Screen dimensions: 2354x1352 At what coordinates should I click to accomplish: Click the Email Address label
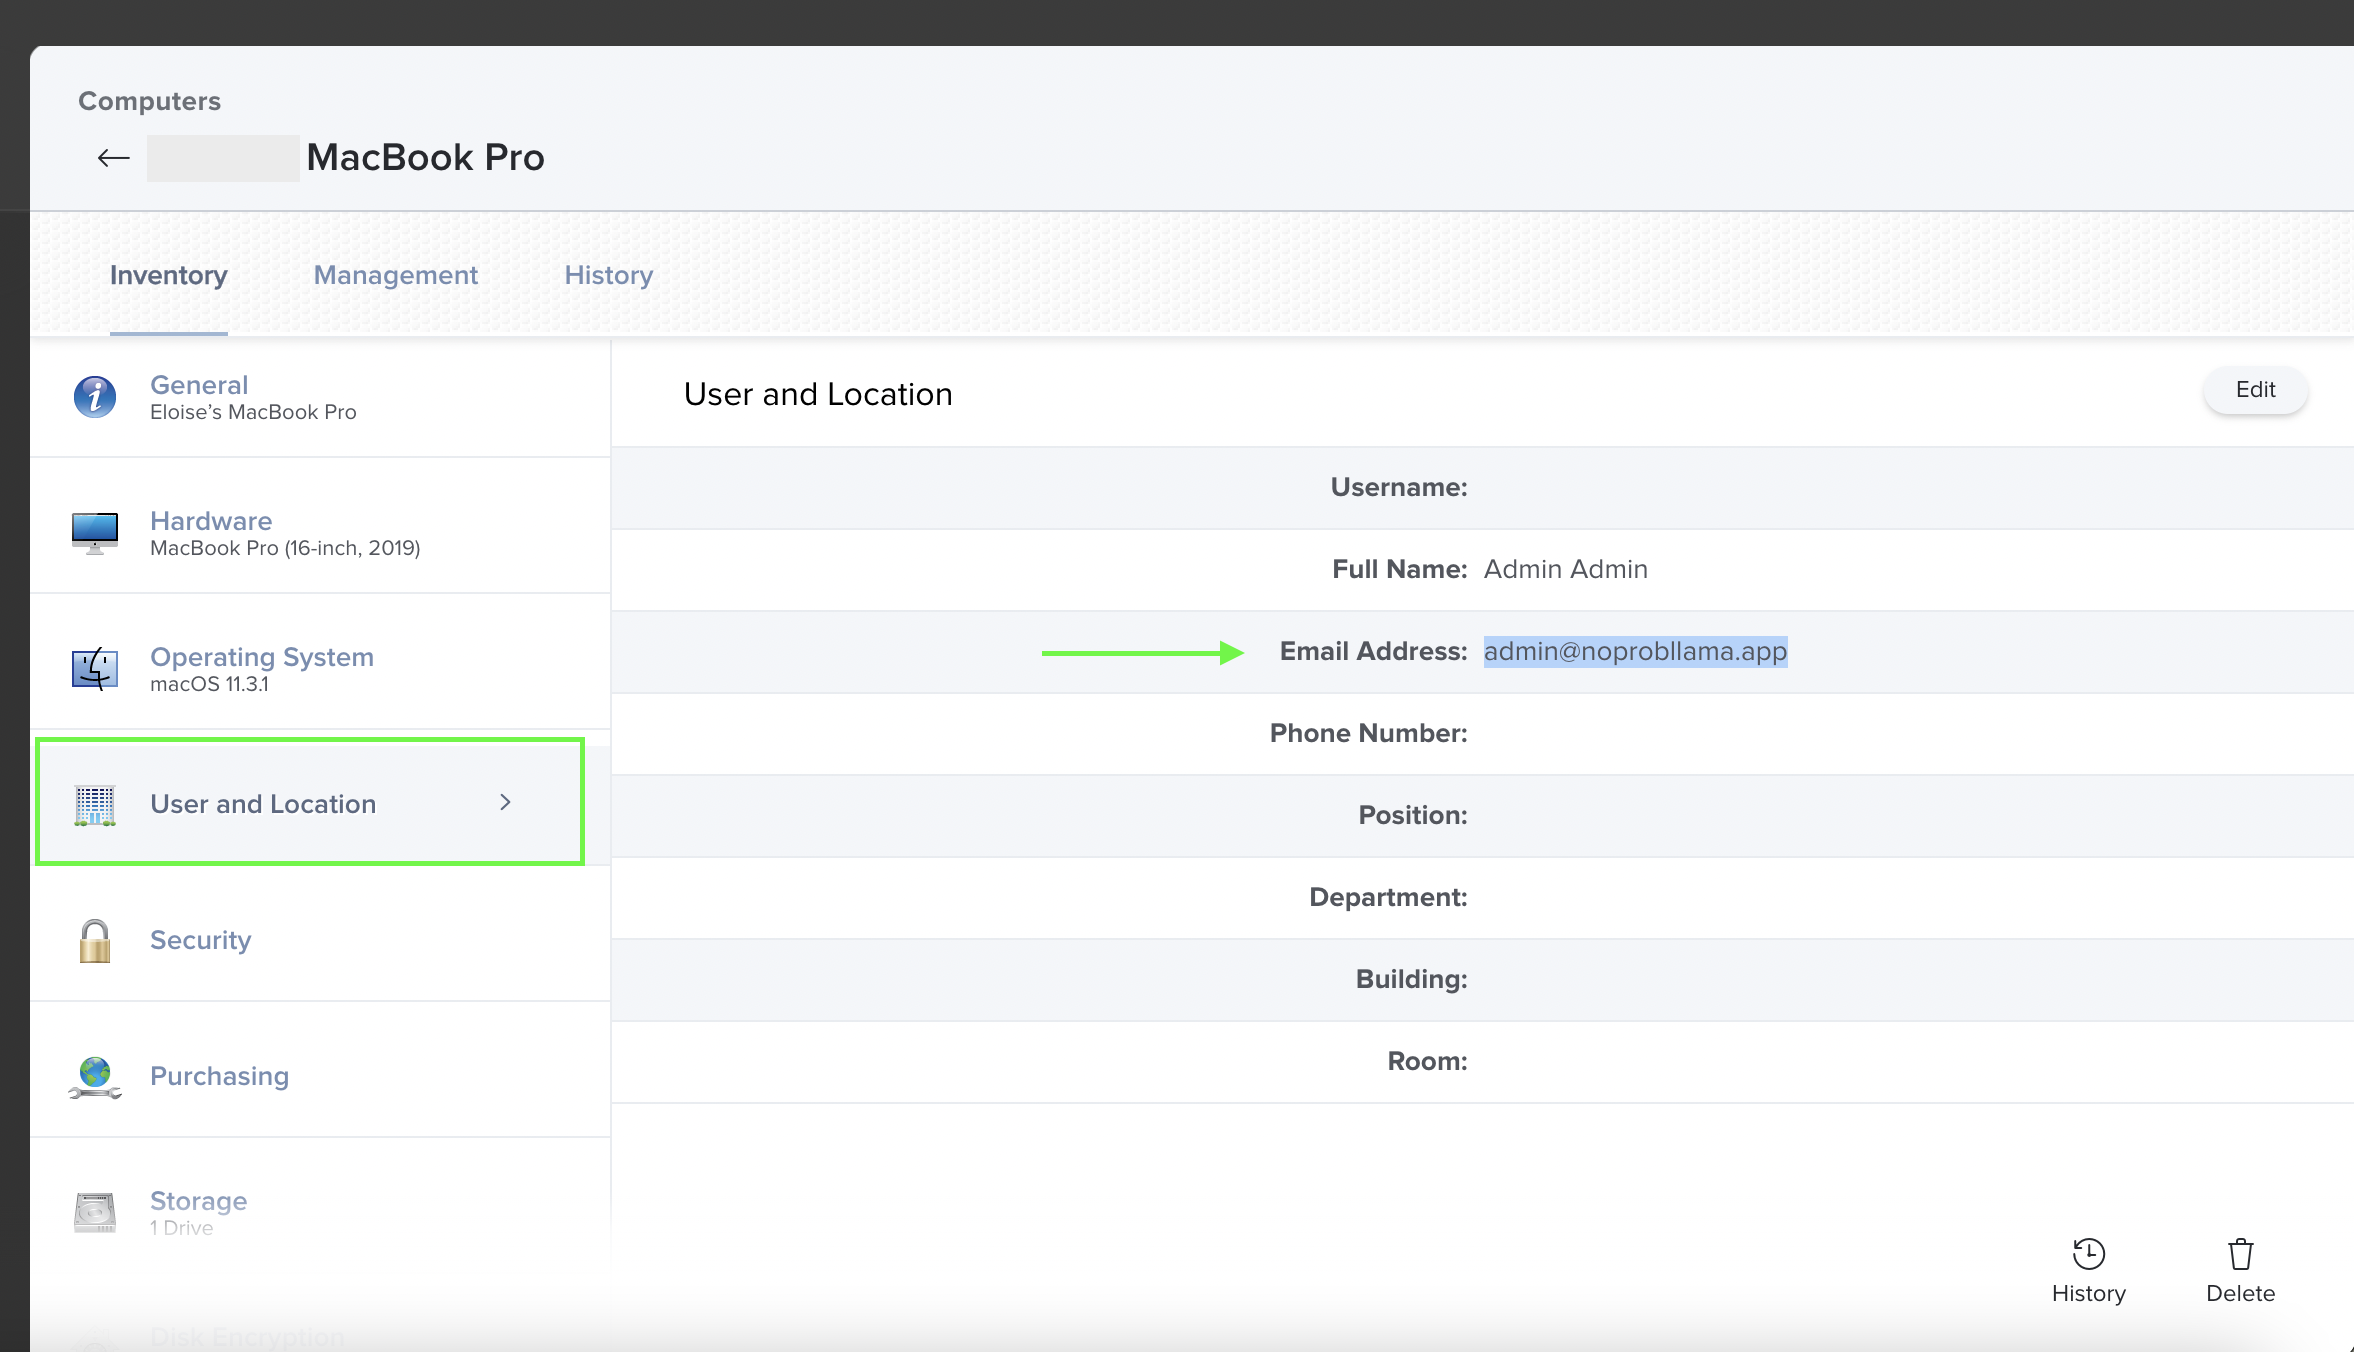point(1373,651)
